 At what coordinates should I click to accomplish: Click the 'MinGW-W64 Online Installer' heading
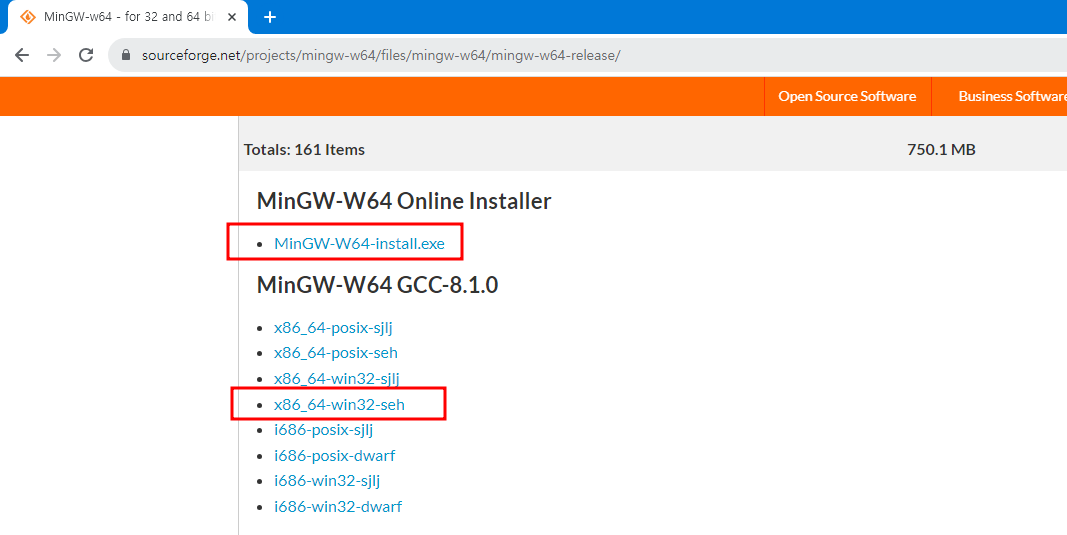coord(404,201)
